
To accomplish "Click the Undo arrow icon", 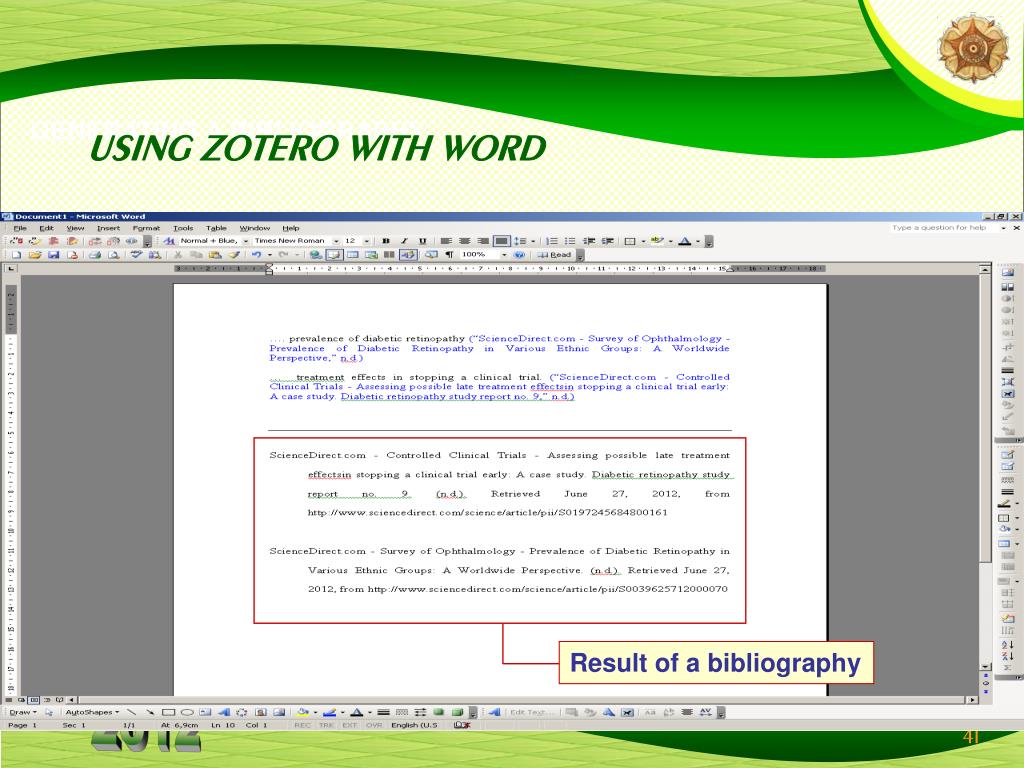I will 256,255.
